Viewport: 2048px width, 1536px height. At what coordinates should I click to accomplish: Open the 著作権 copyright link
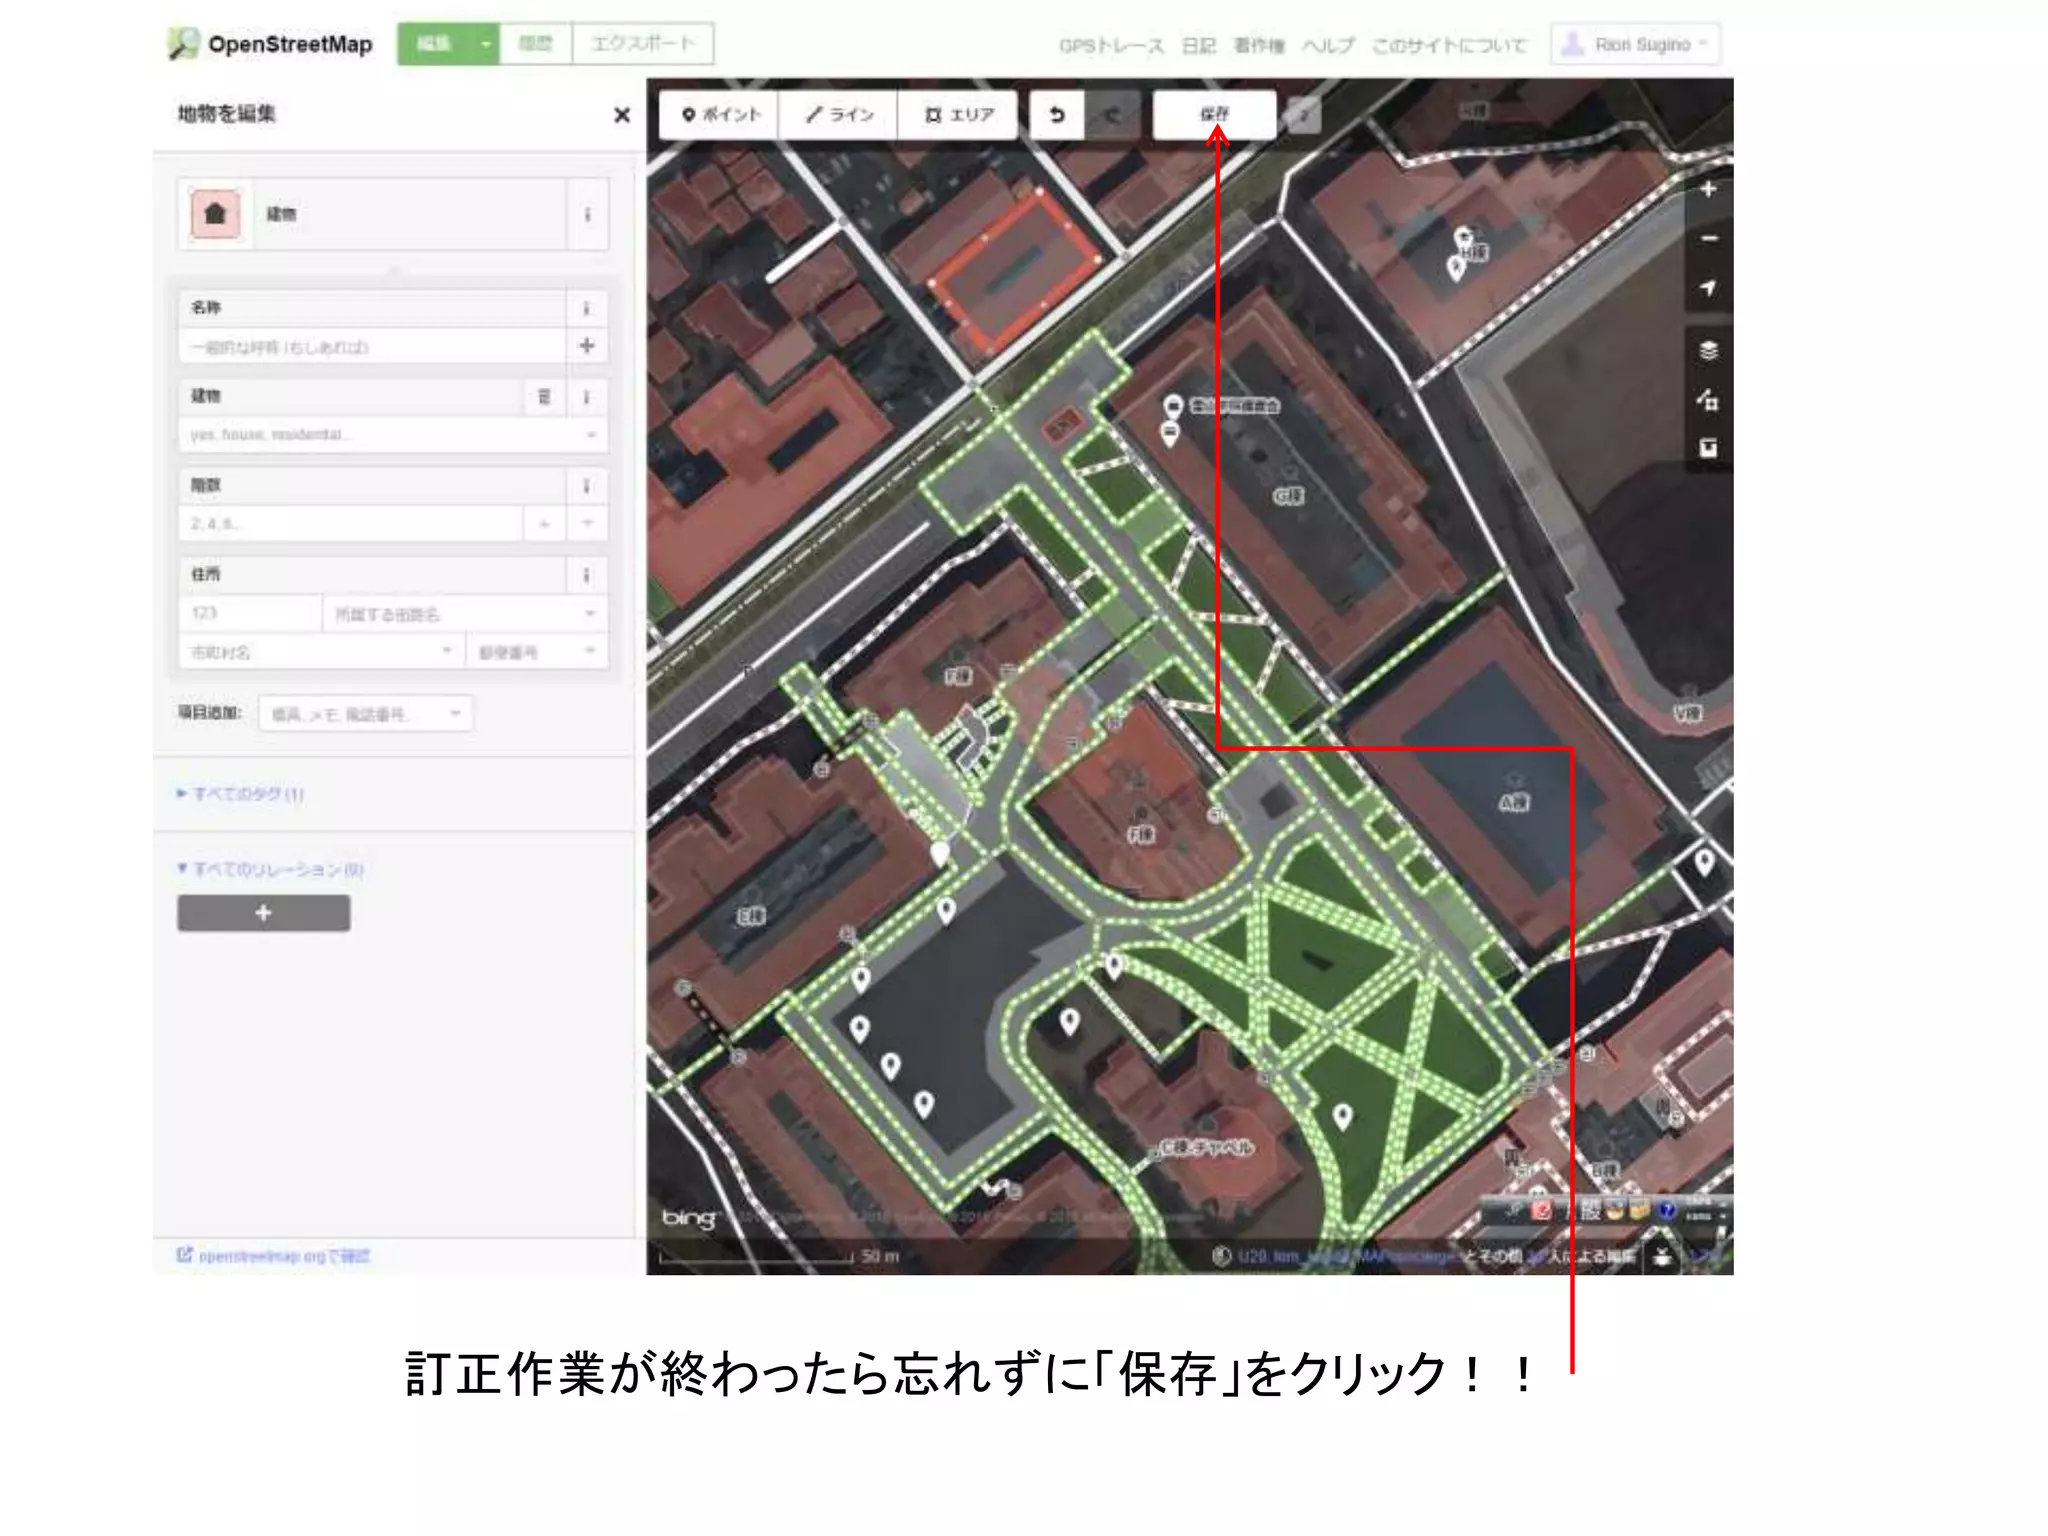[x=1259, y=46]
